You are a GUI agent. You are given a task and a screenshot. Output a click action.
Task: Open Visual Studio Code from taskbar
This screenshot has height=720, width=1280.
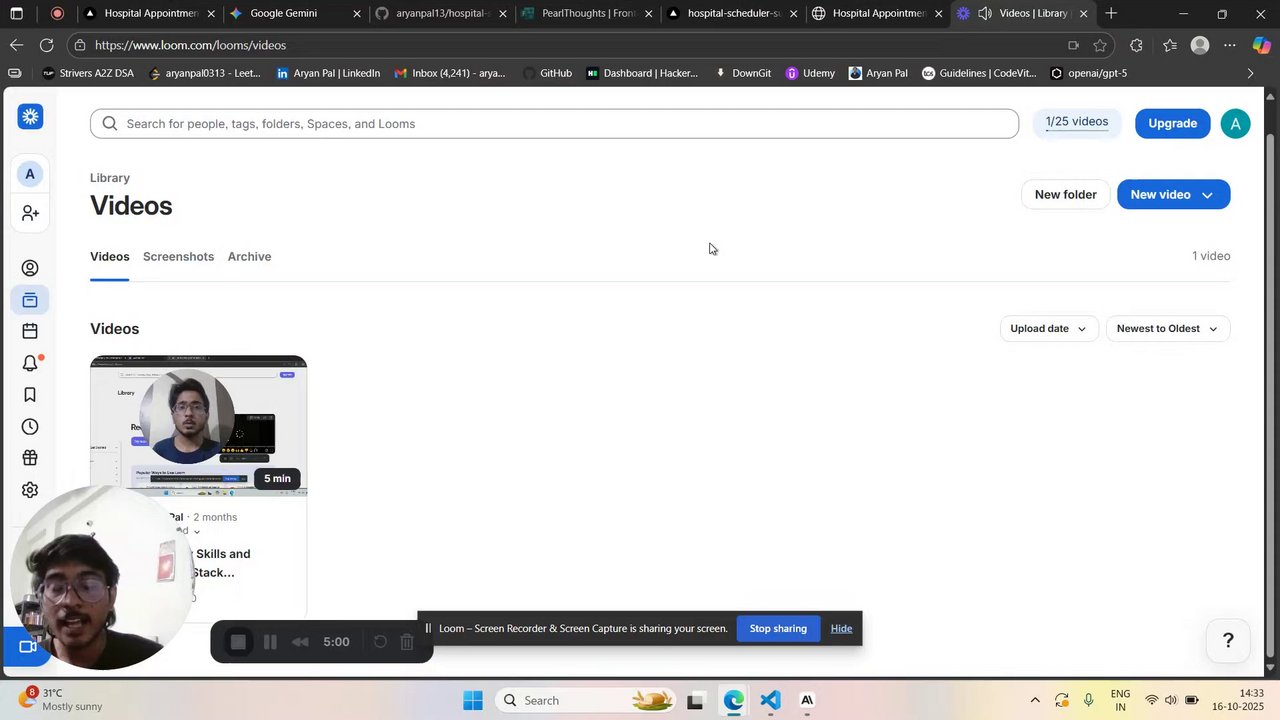(x=770, y=701)
